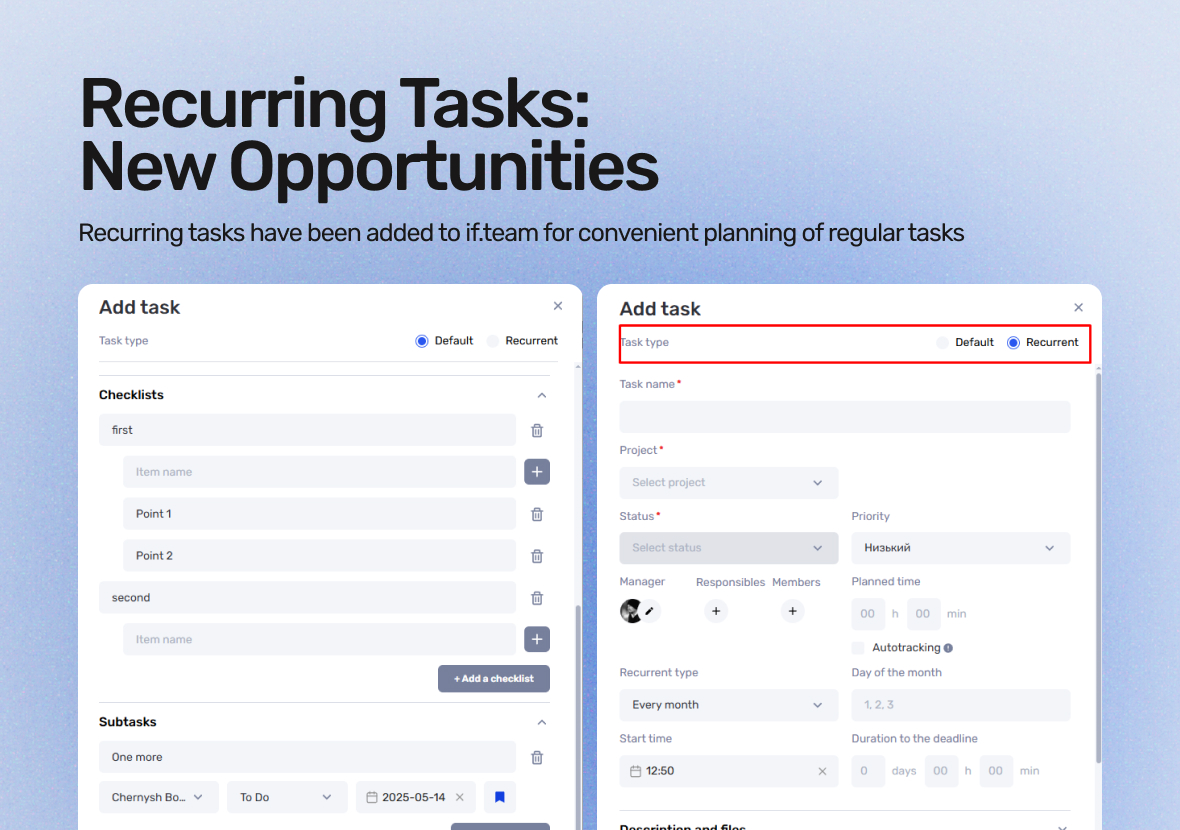Enable the Autotracking checkbox
Screen dimensions: 1180x830
[x=858, y=648]
